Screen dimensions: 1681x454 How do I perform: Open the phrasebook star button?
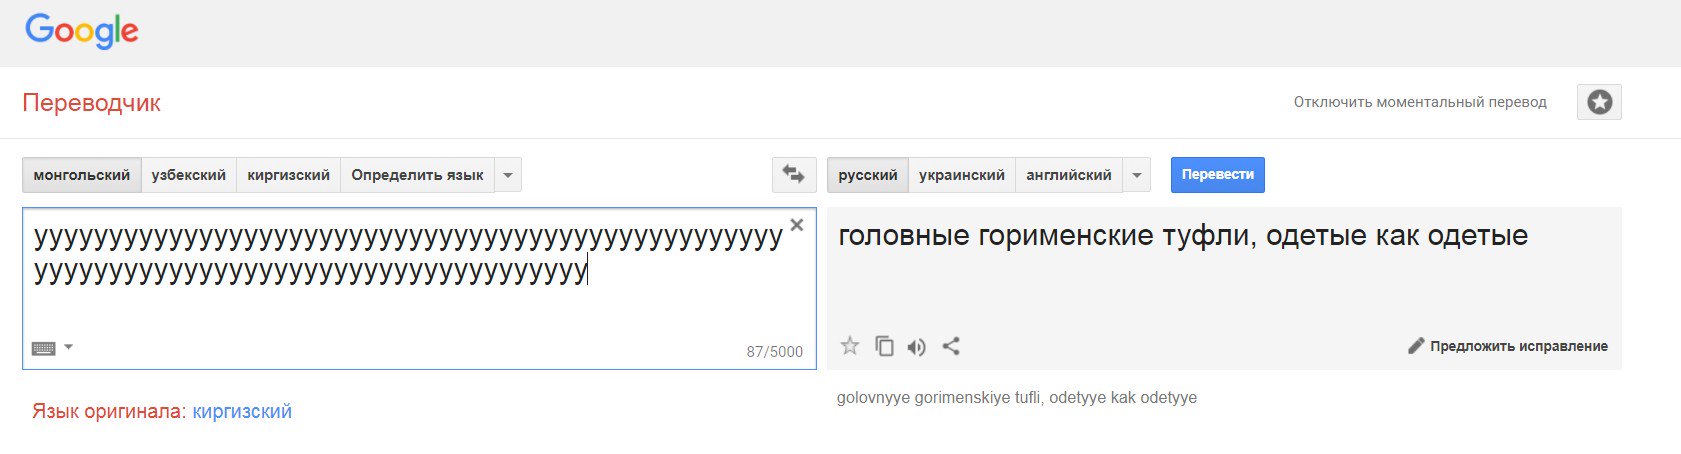pyautogui.click(x=1599, y=102)
